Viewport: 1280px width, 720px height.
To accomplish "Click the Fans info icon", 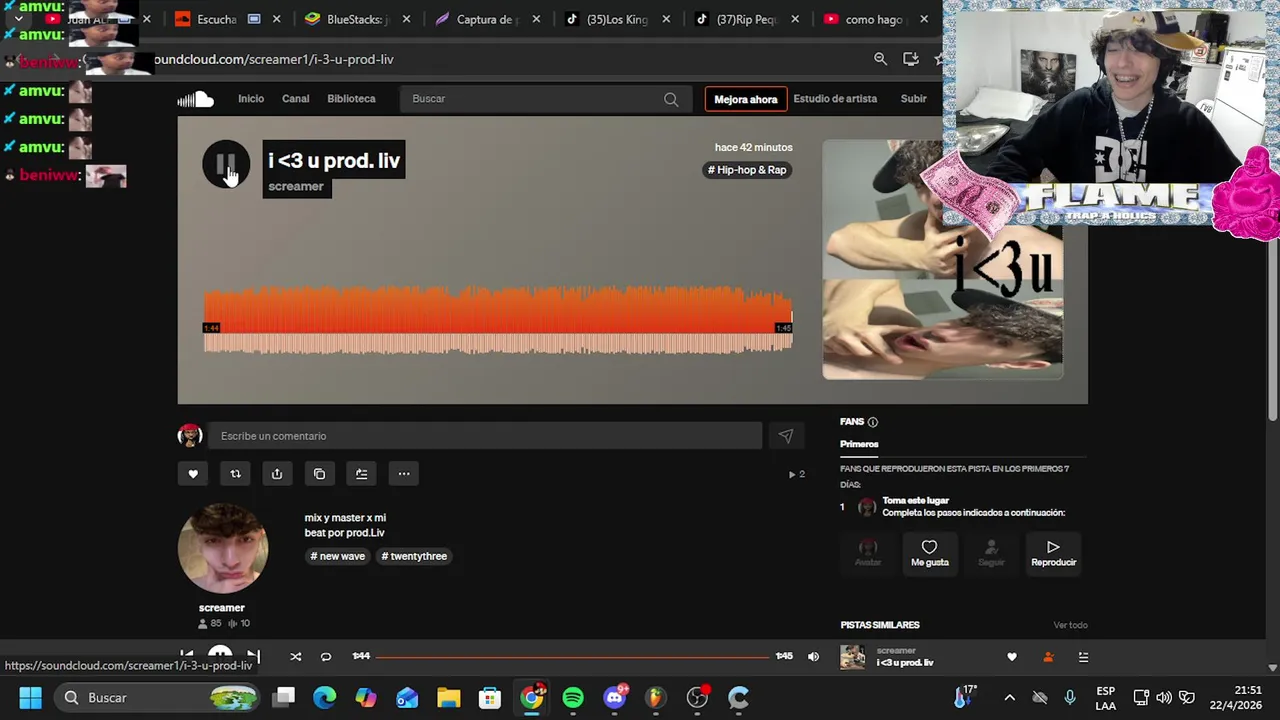I will [x=872, y=422].
